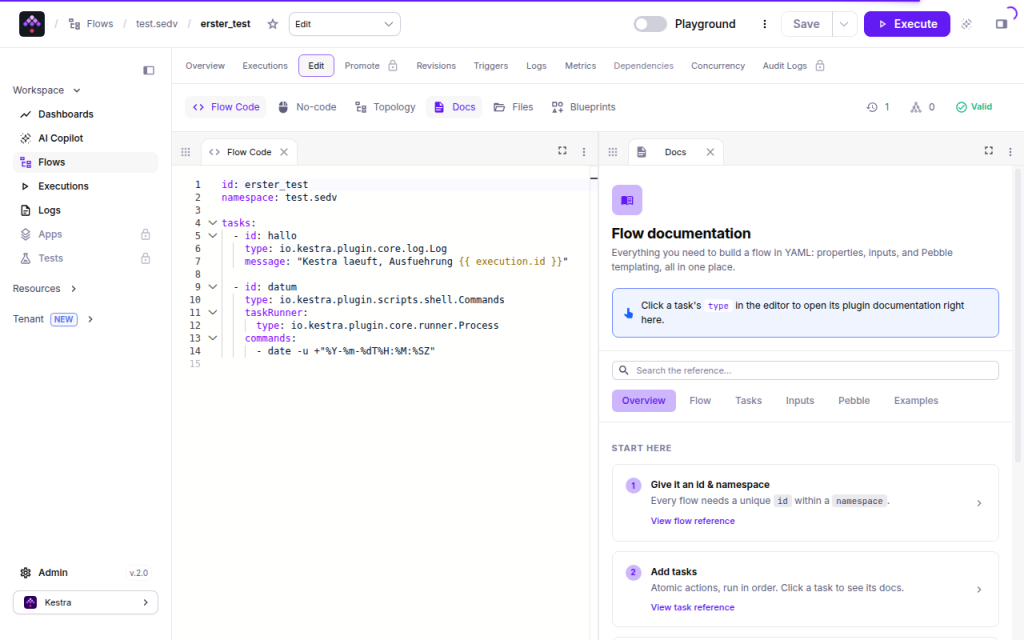
Task: Open the Triggers tab
Action: [491, 66]
